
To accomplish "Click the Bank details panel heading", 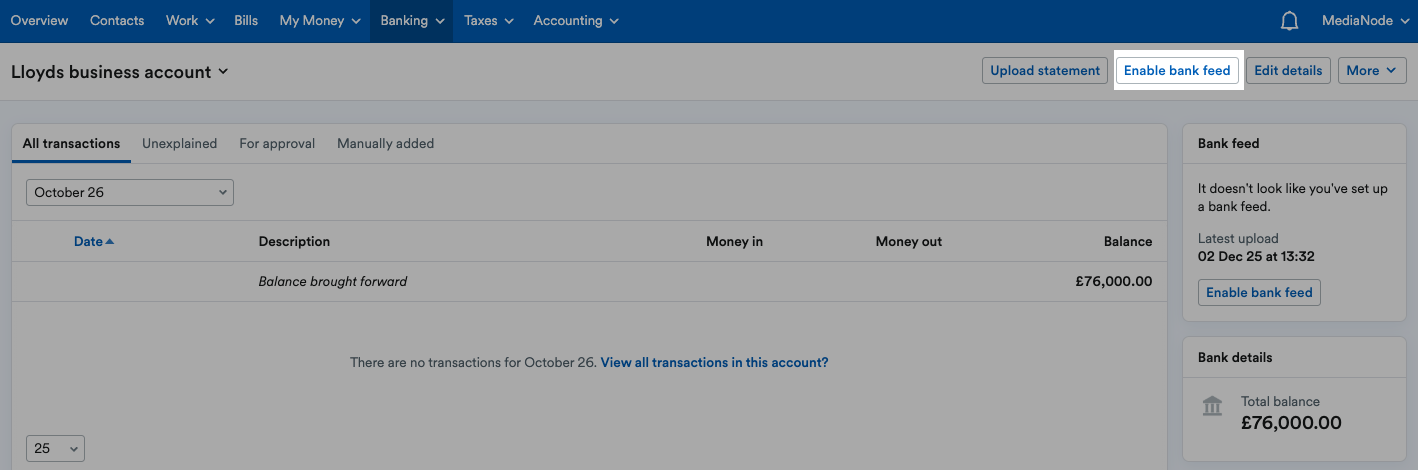I will point(1235,358).
